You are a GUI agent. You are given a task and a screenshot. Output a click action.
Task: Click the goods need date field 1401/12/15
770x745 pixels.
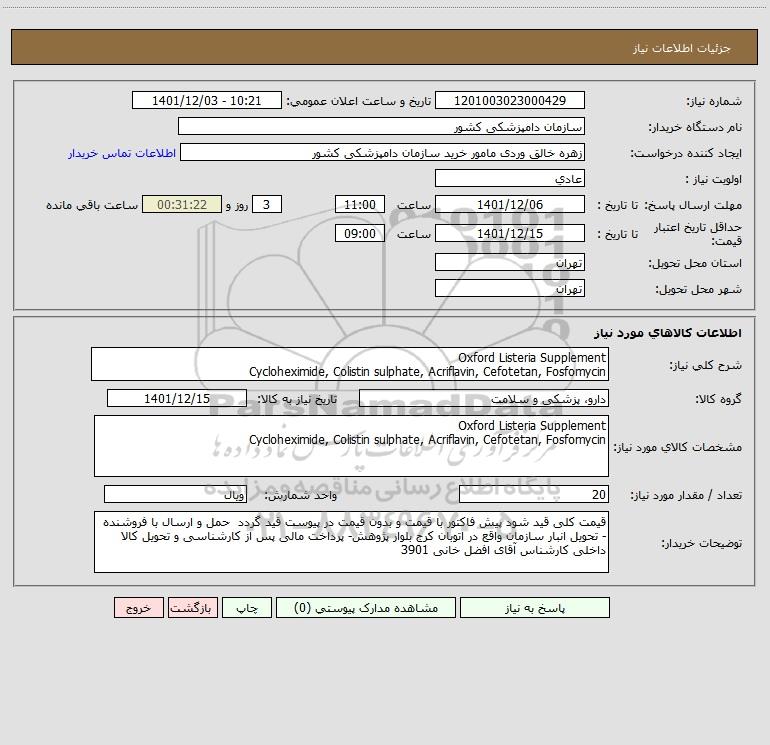pyautogui.click(x=177, y=399)
